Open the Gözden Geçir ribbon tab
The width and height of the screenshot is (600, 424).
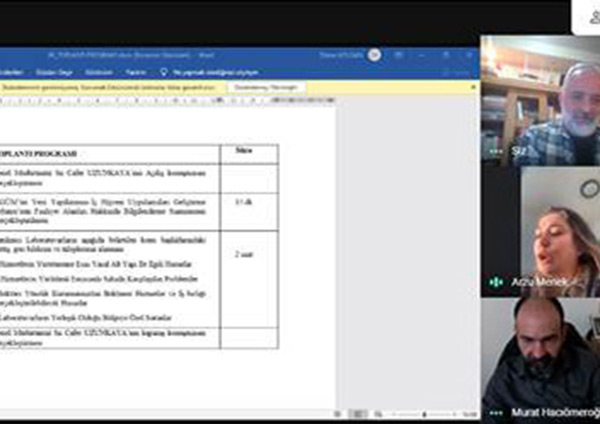click(x=54, y=72)
